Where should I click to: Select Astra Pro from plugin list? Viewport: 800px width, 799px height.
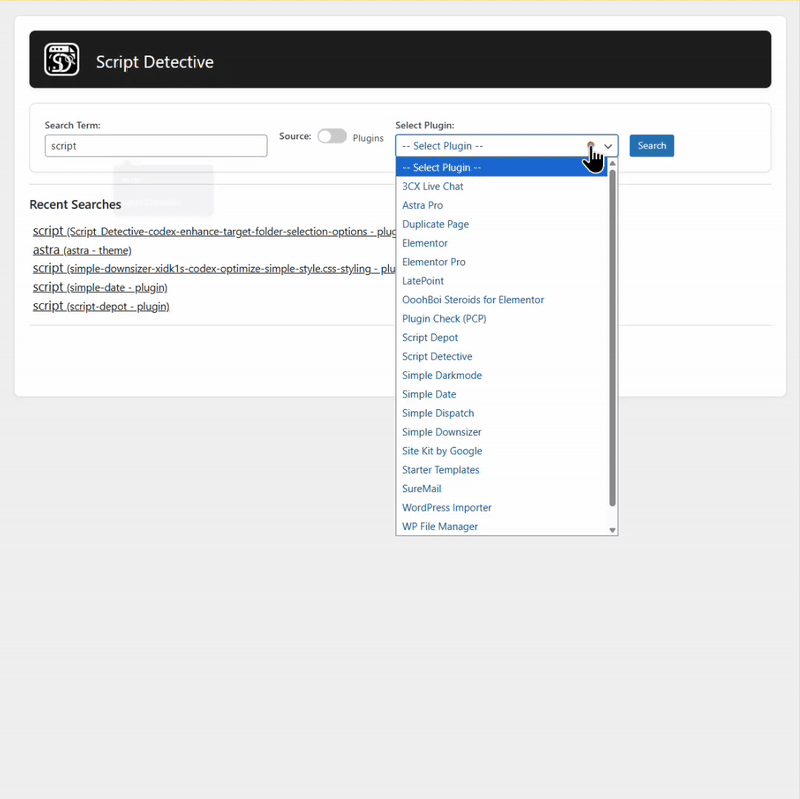tap(502, 205)
